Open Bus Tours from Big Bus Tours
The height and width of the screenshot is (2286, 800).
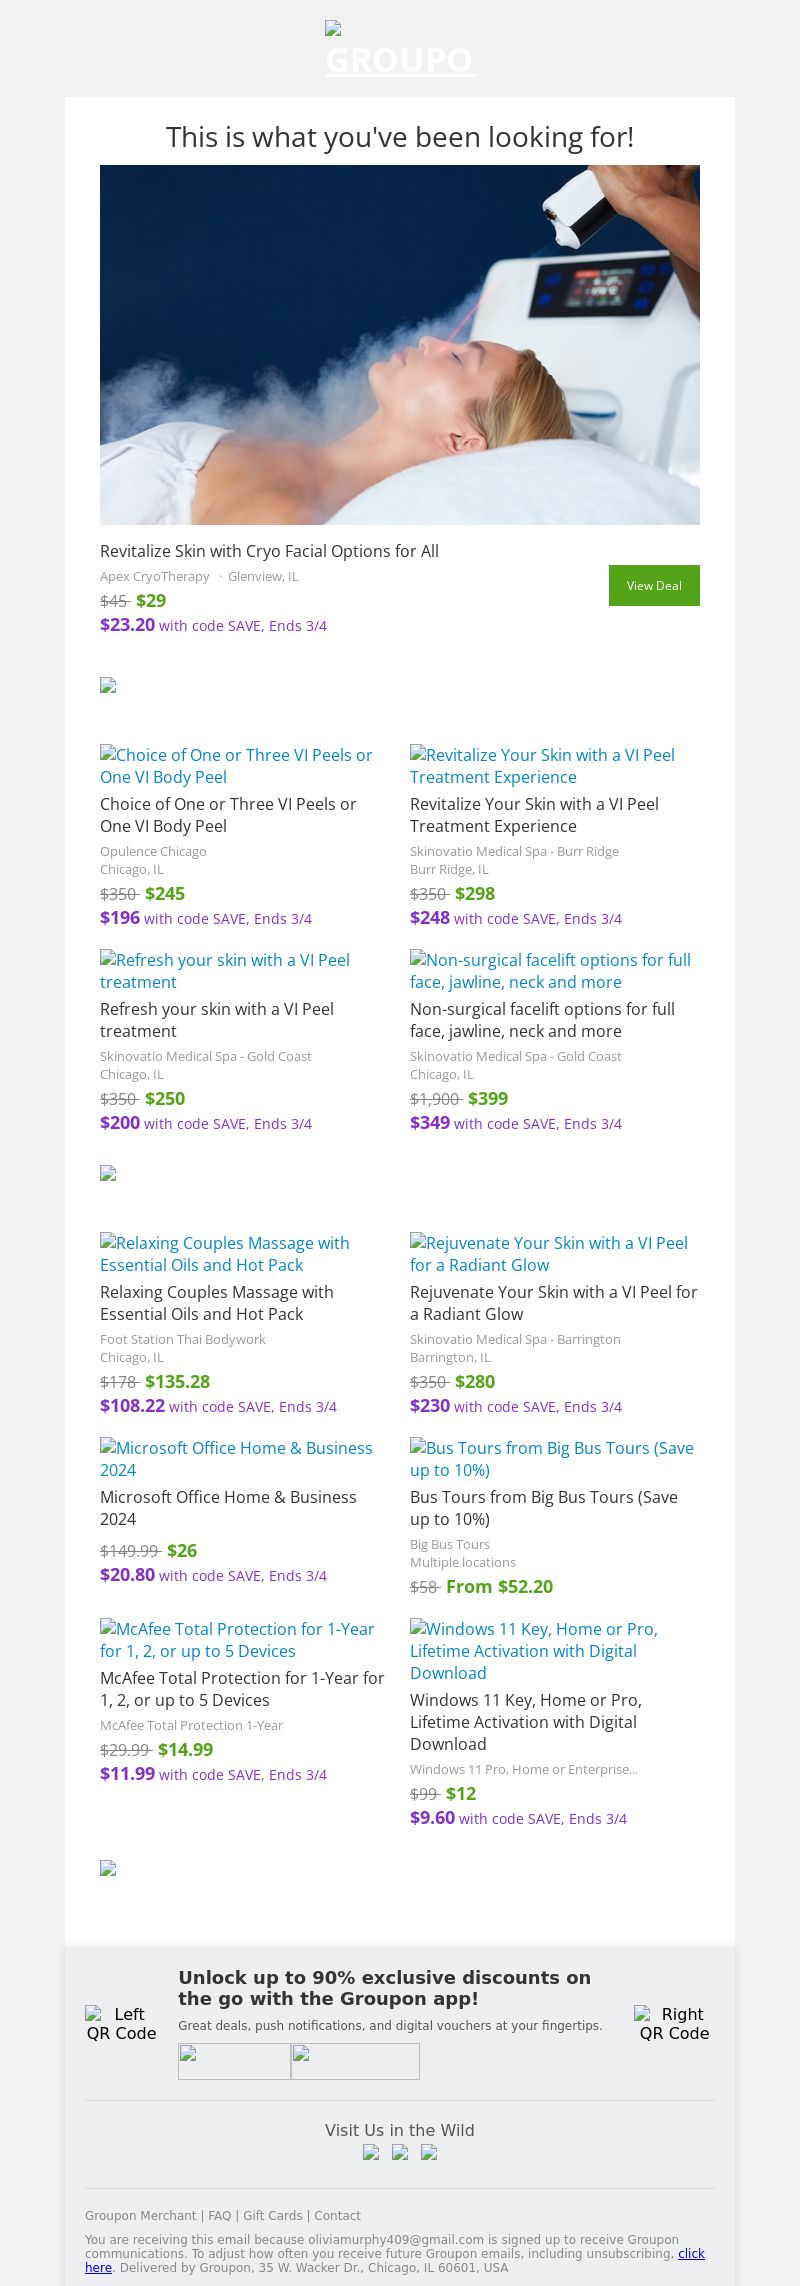point(544,1507)
